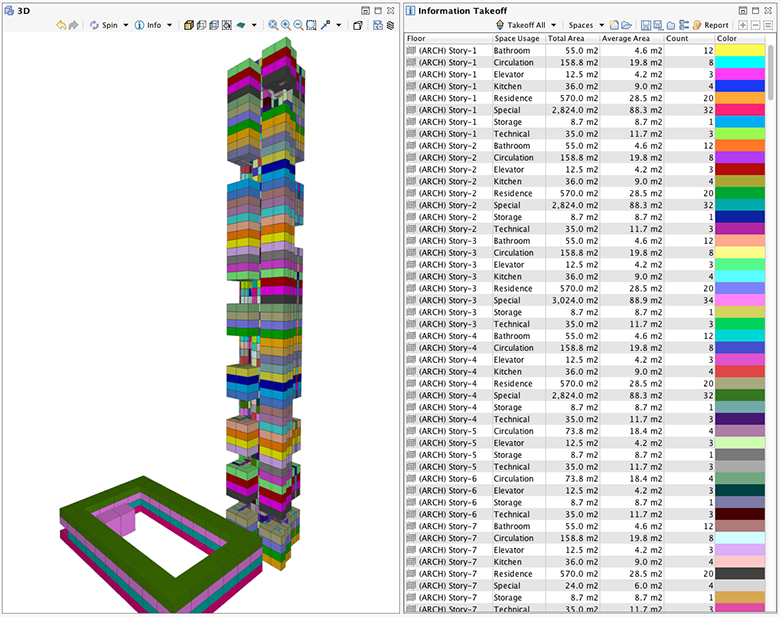Click the Info button in 3D toolbar
Screen dimensions: 780x617
[x=148, y=25]
